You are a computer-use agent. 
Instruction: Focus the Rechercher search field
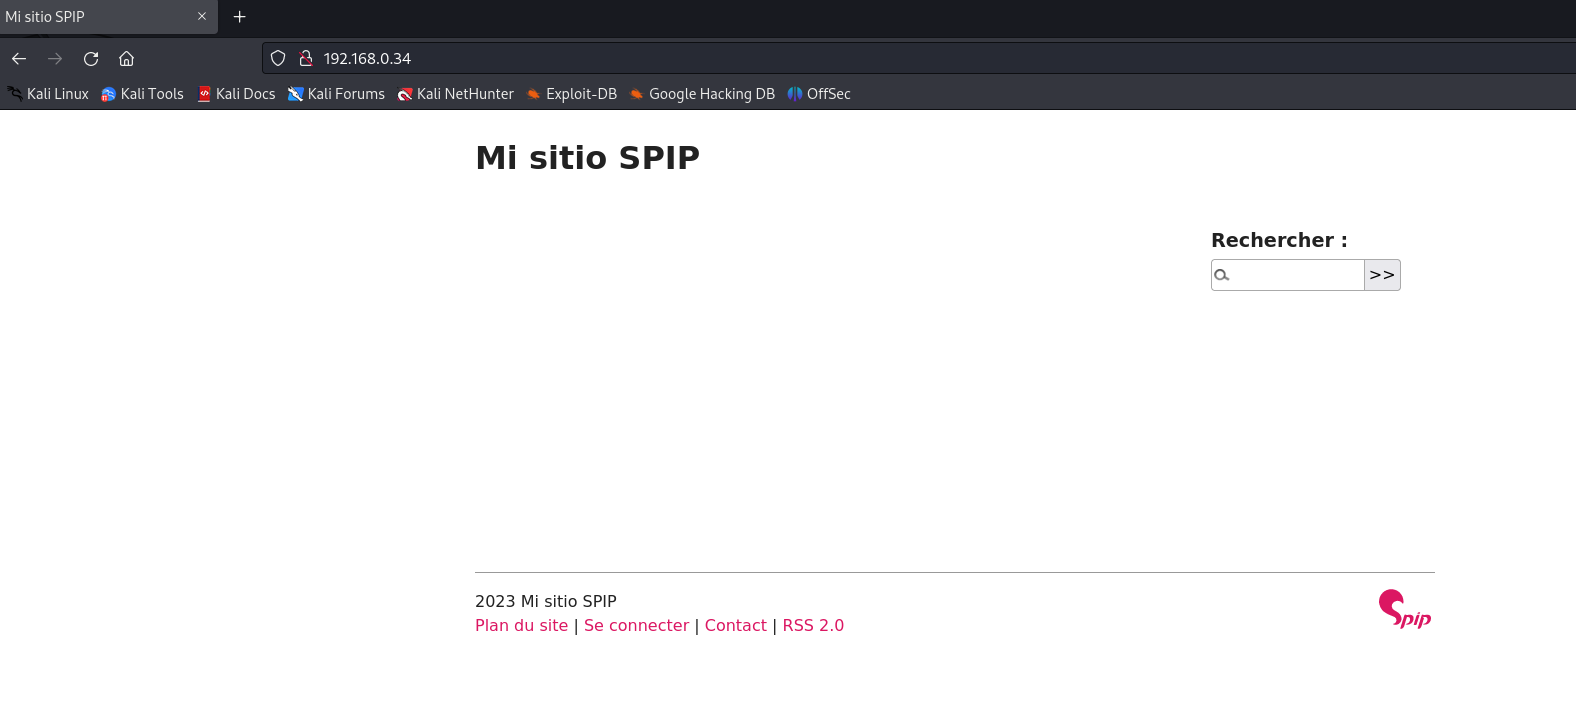1288,275
